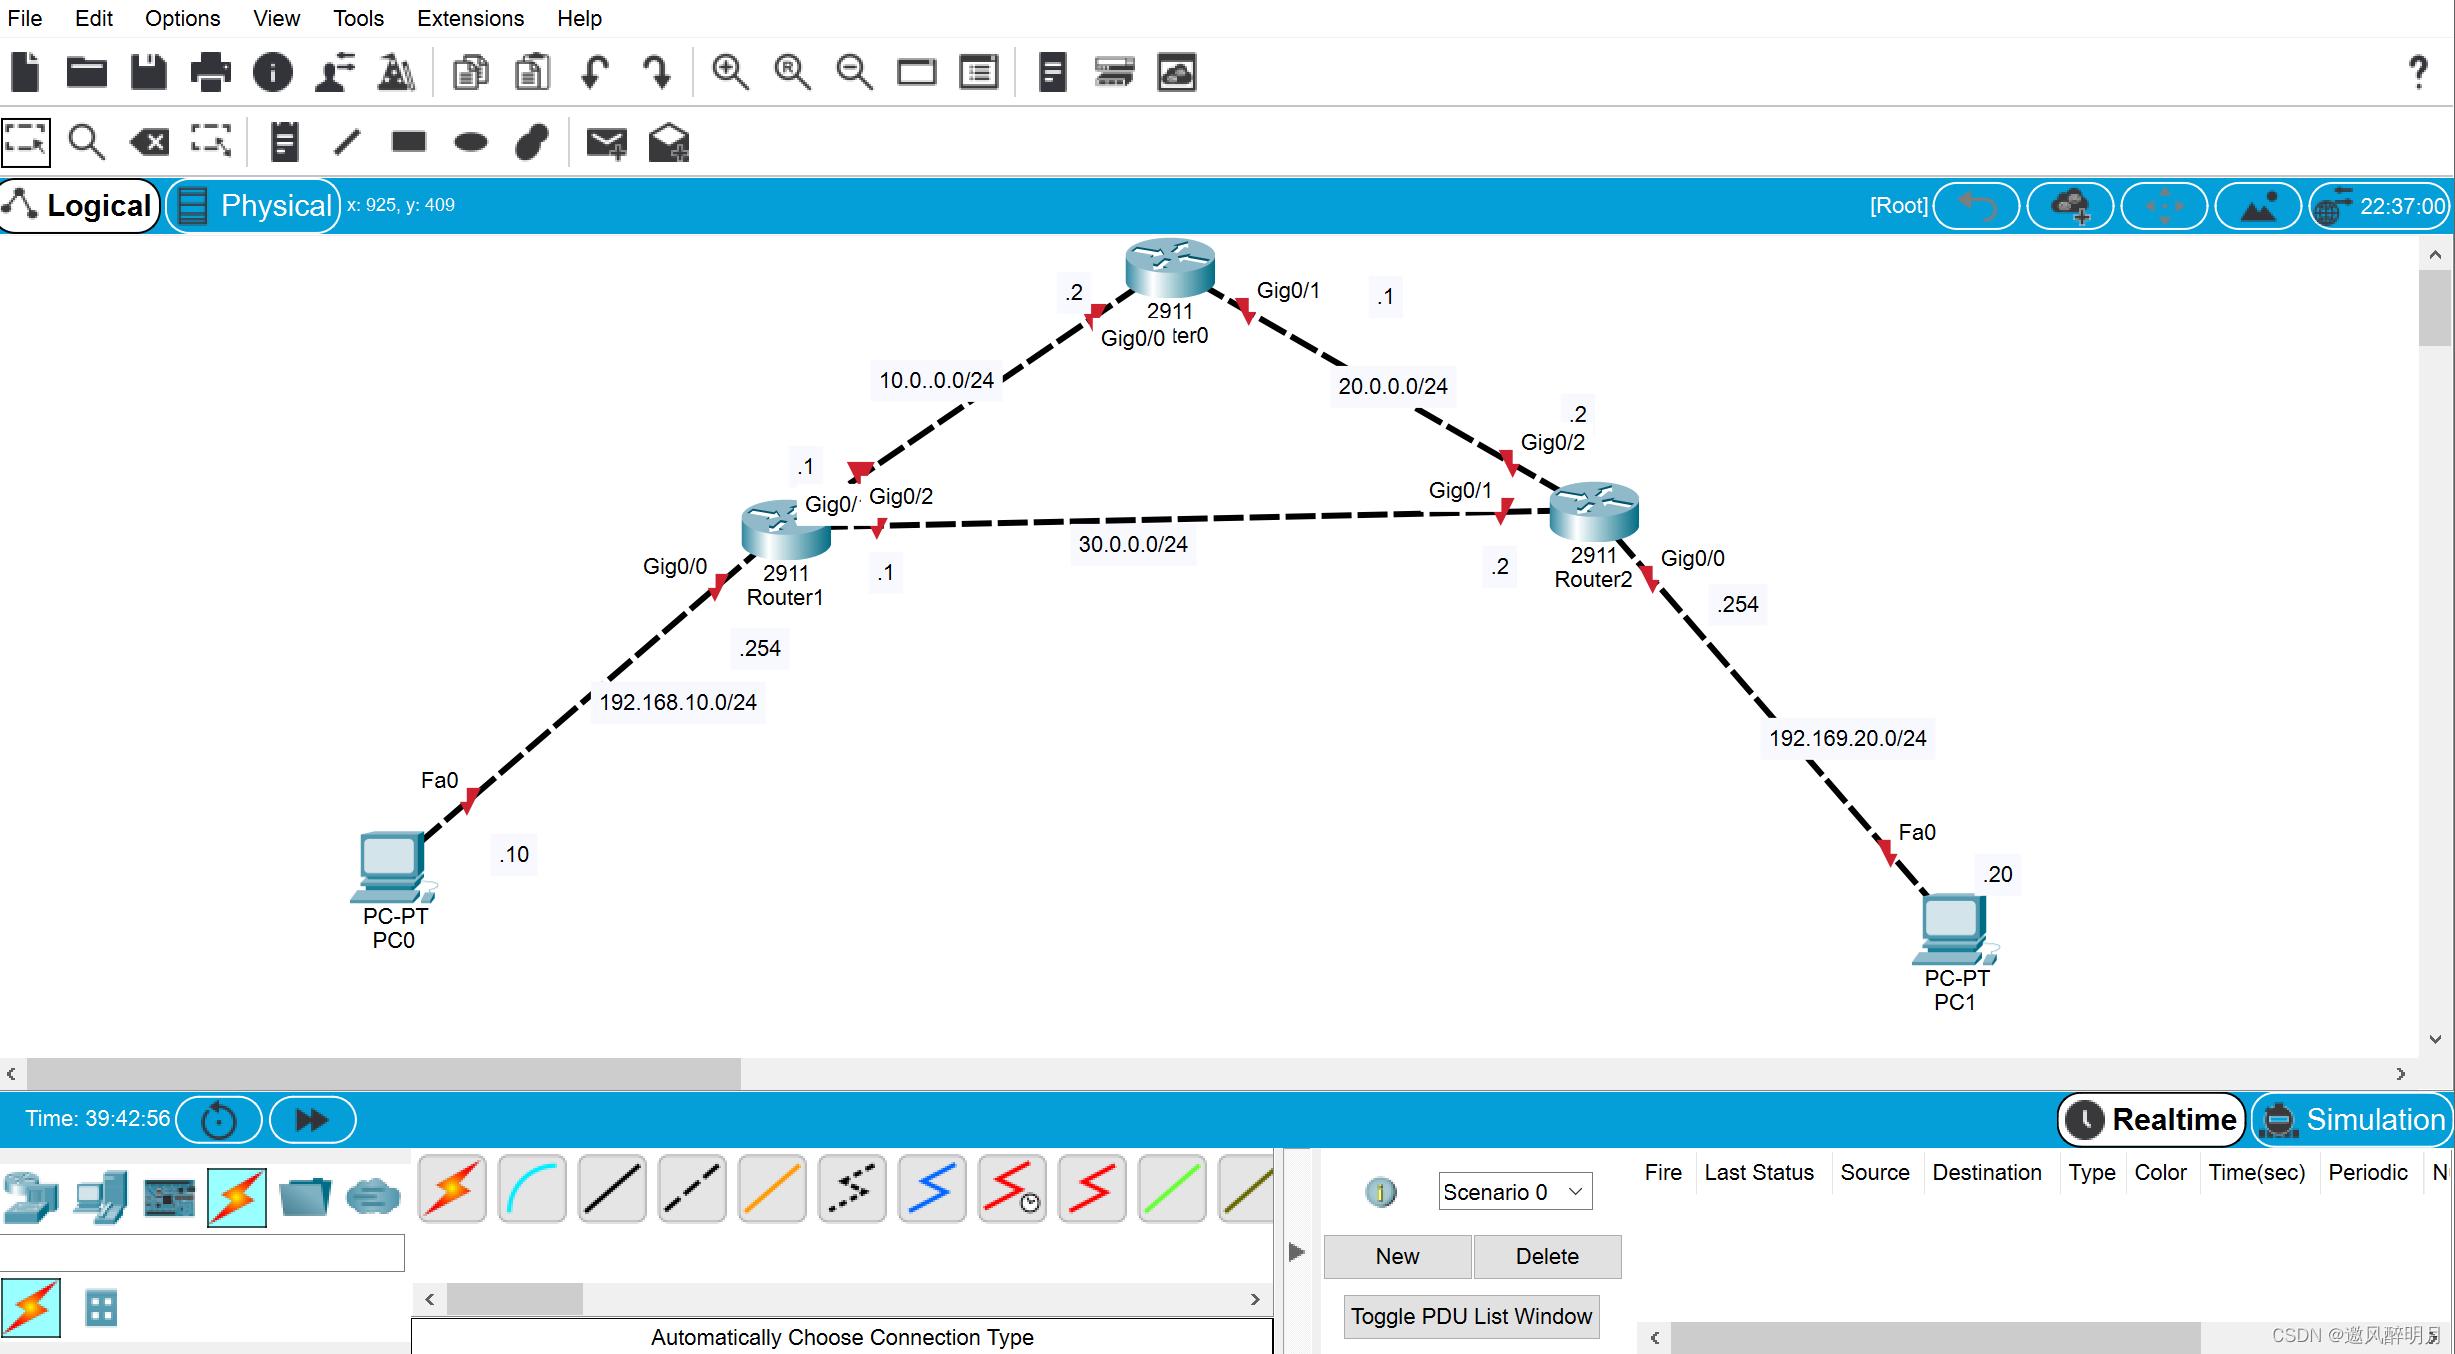Select the console cable icon

pos(531,1189)
